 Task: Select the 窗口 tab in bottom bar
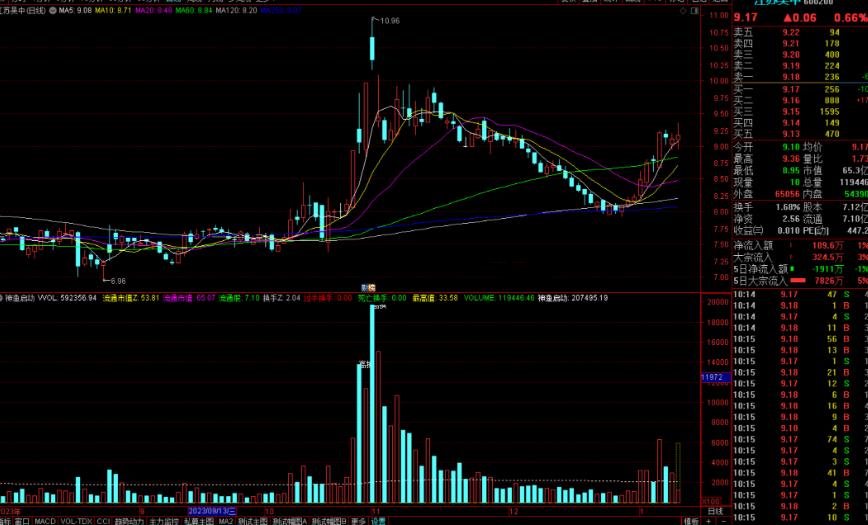click(22, 521)
